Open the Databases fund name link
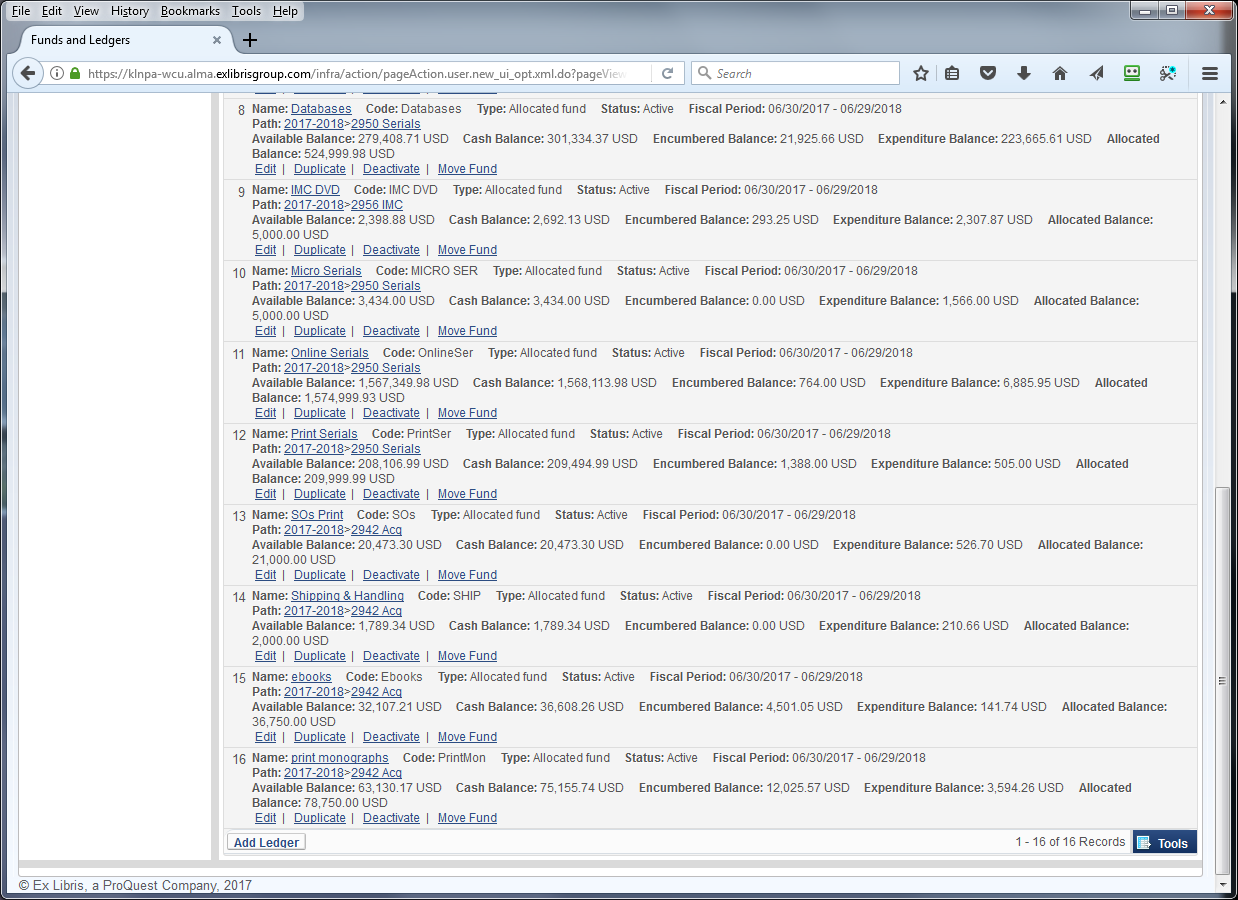The image size is (1238, 900). [x=321, y=109]
